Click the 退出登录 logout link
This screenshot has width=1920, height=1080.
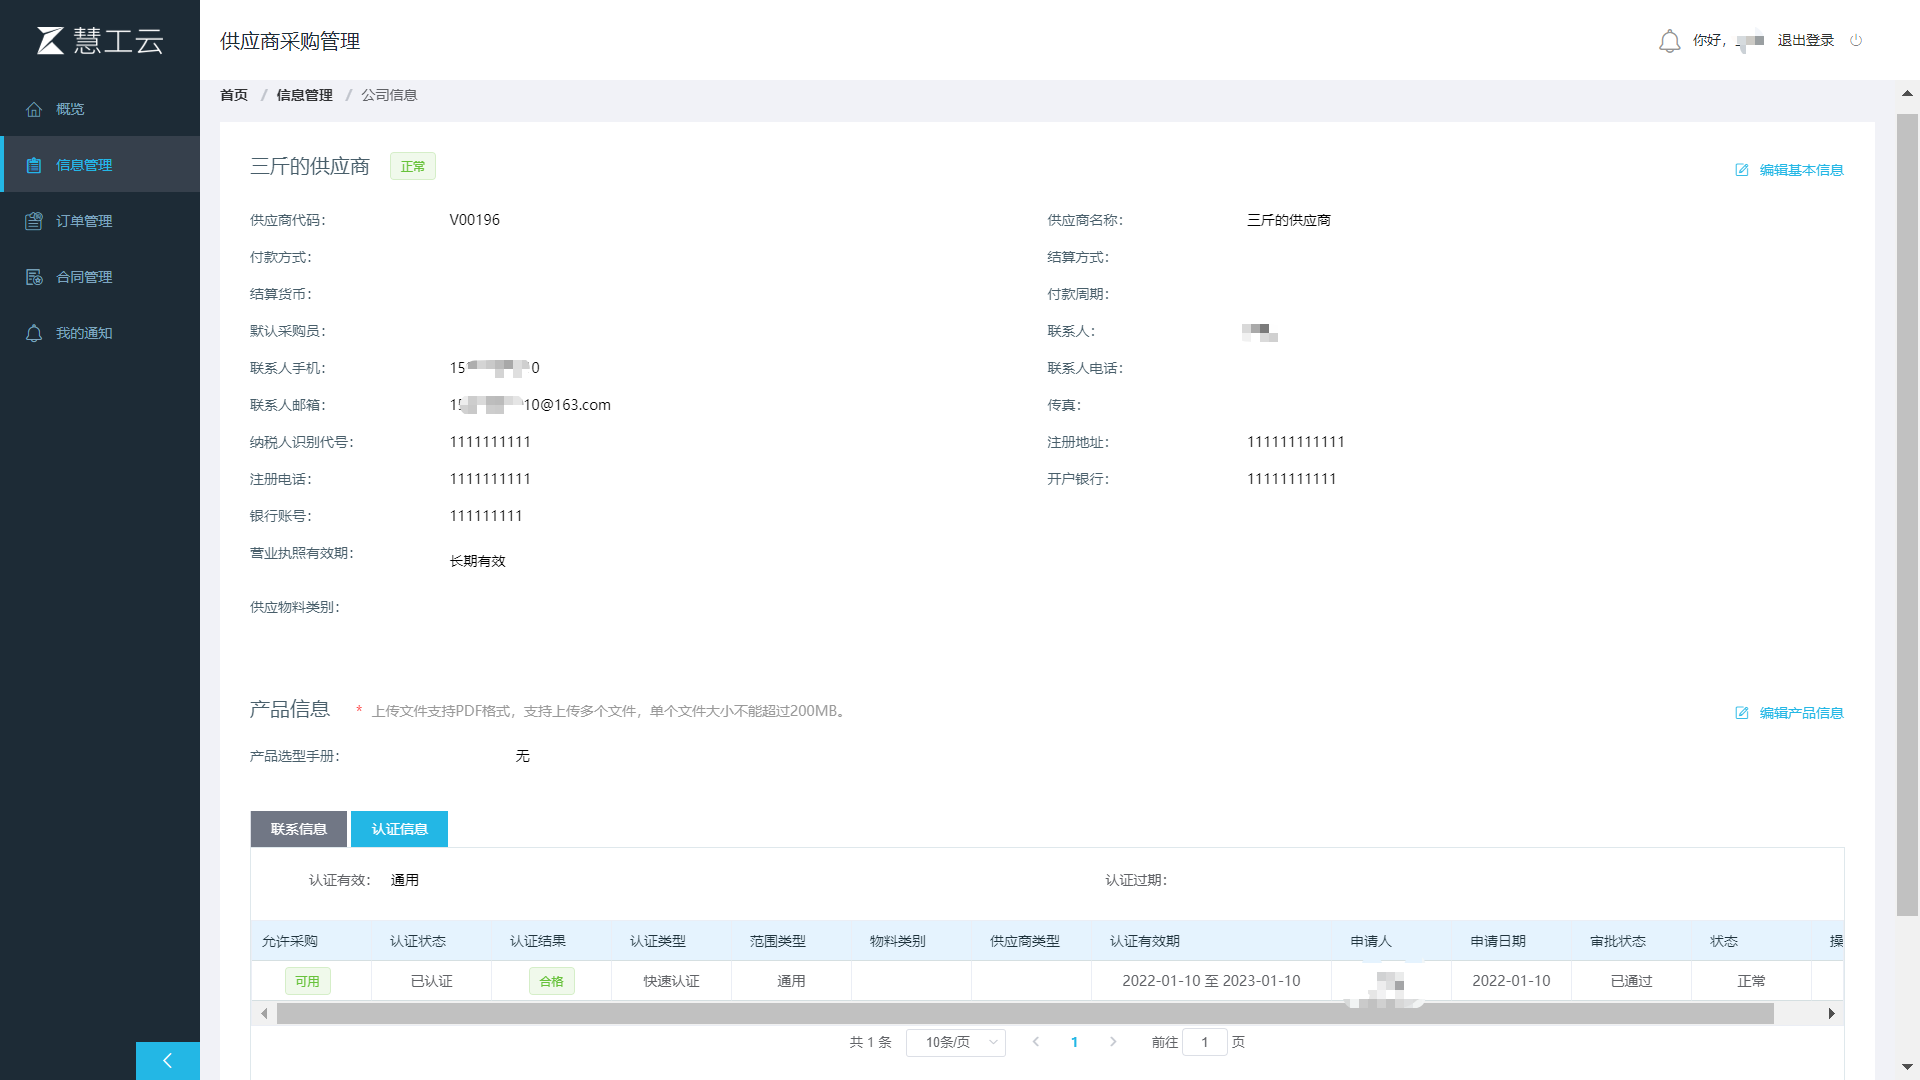pyautogui.click(x=1805, y=41)
